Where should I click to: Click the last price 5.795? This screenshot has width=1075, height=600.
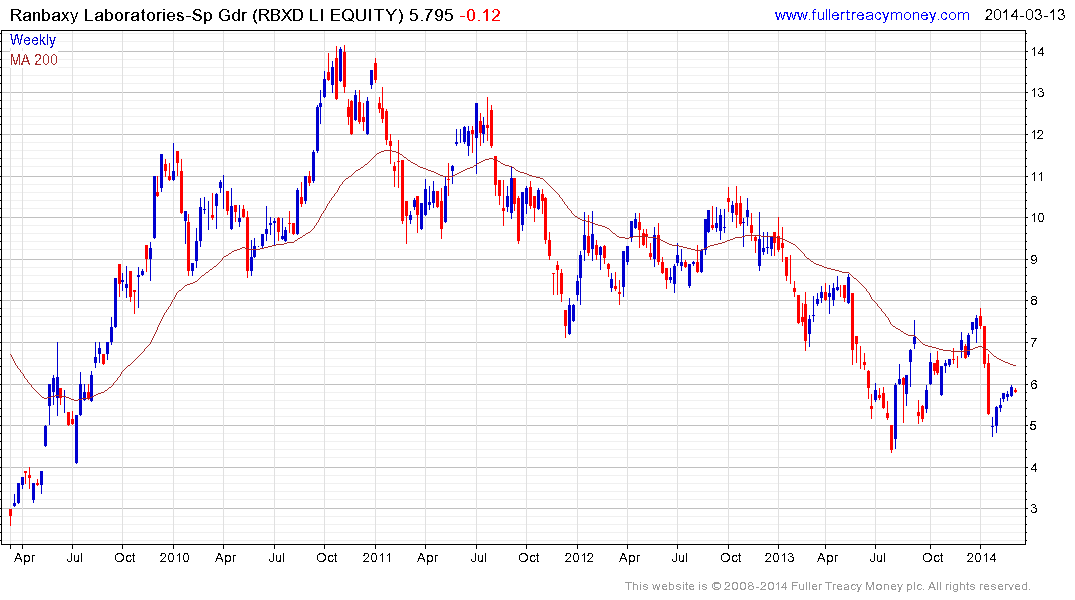pyautogui.click(x=431, y=15)
